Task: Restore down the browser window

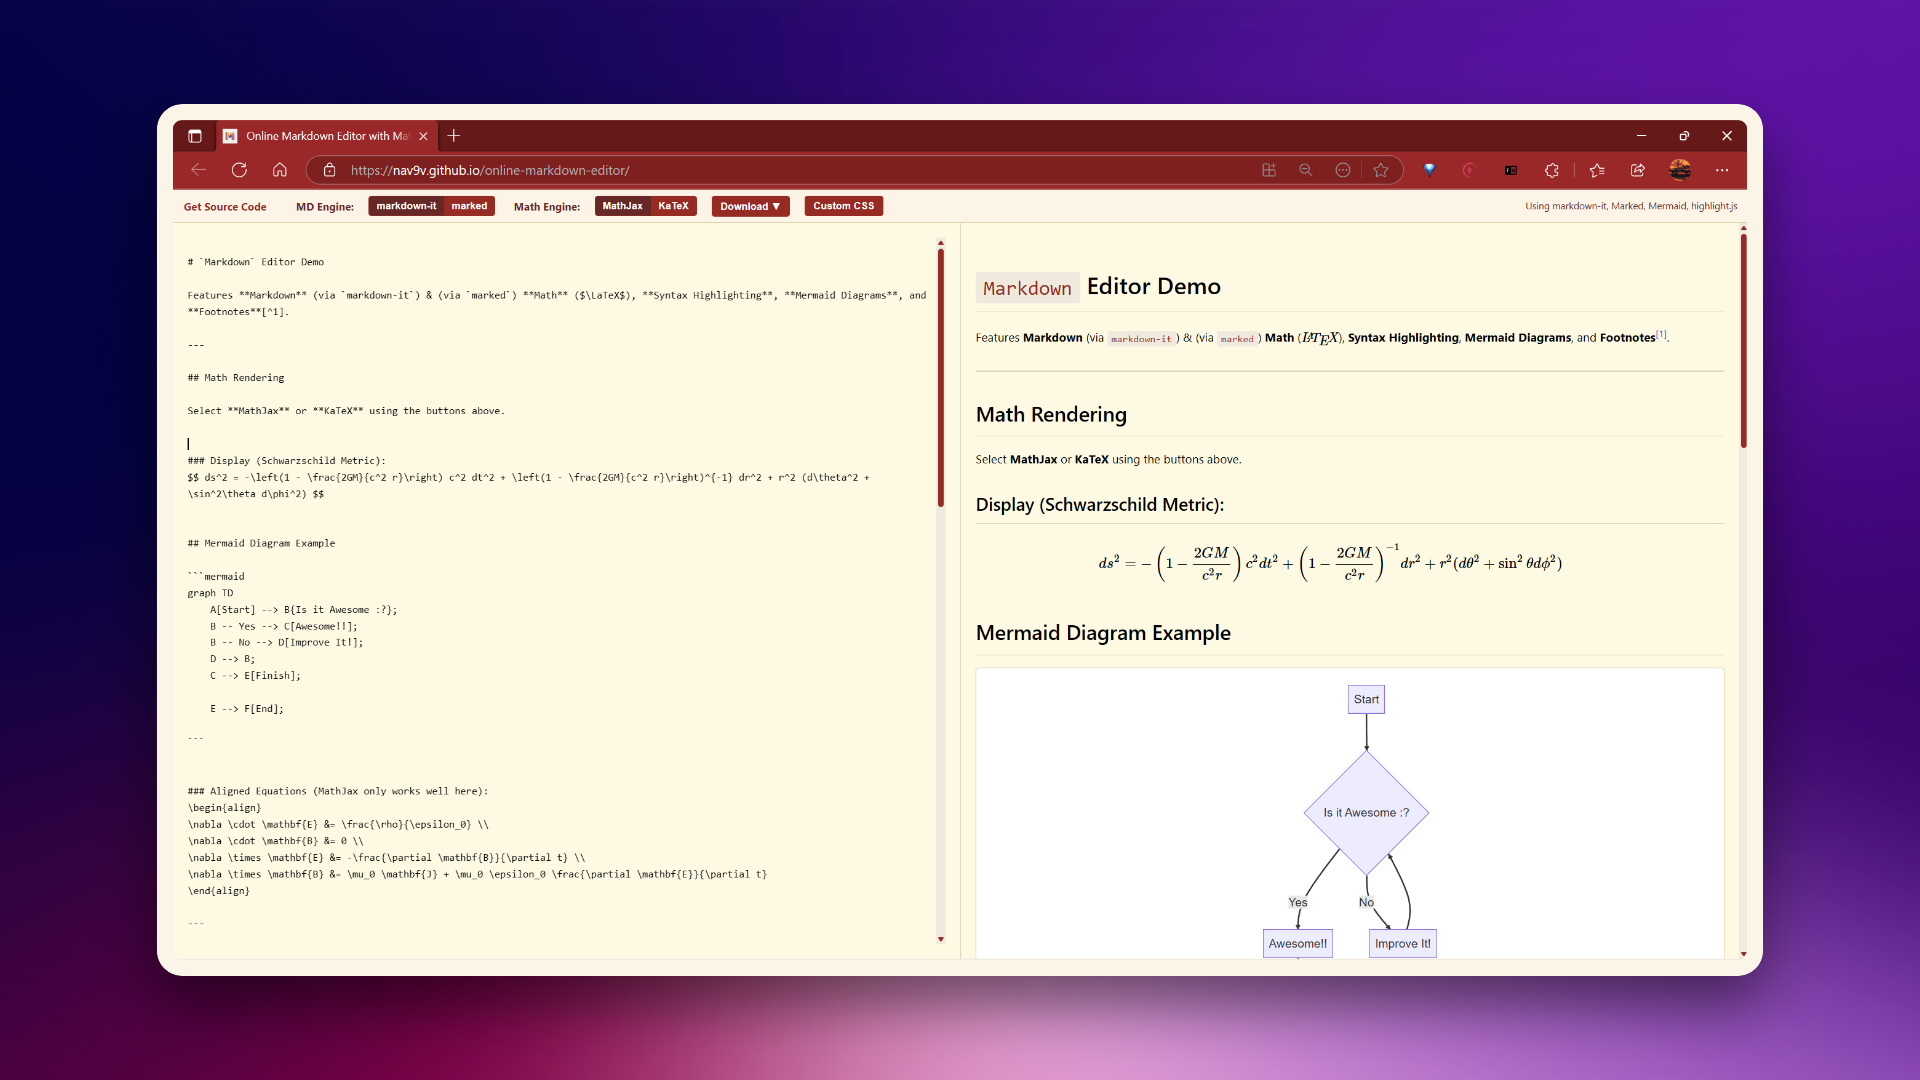Action: point(1684,136)
